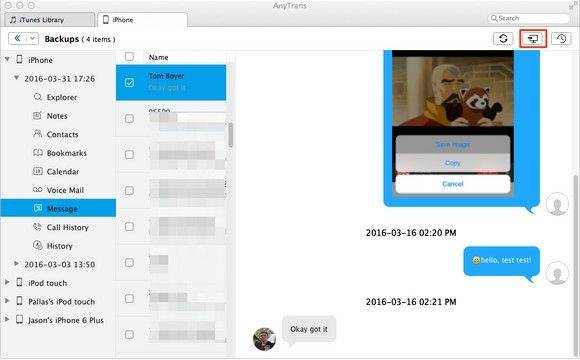Screen dimensions: 580x360
Task: Open Call History in the sidebar
Action: point(67,227)
